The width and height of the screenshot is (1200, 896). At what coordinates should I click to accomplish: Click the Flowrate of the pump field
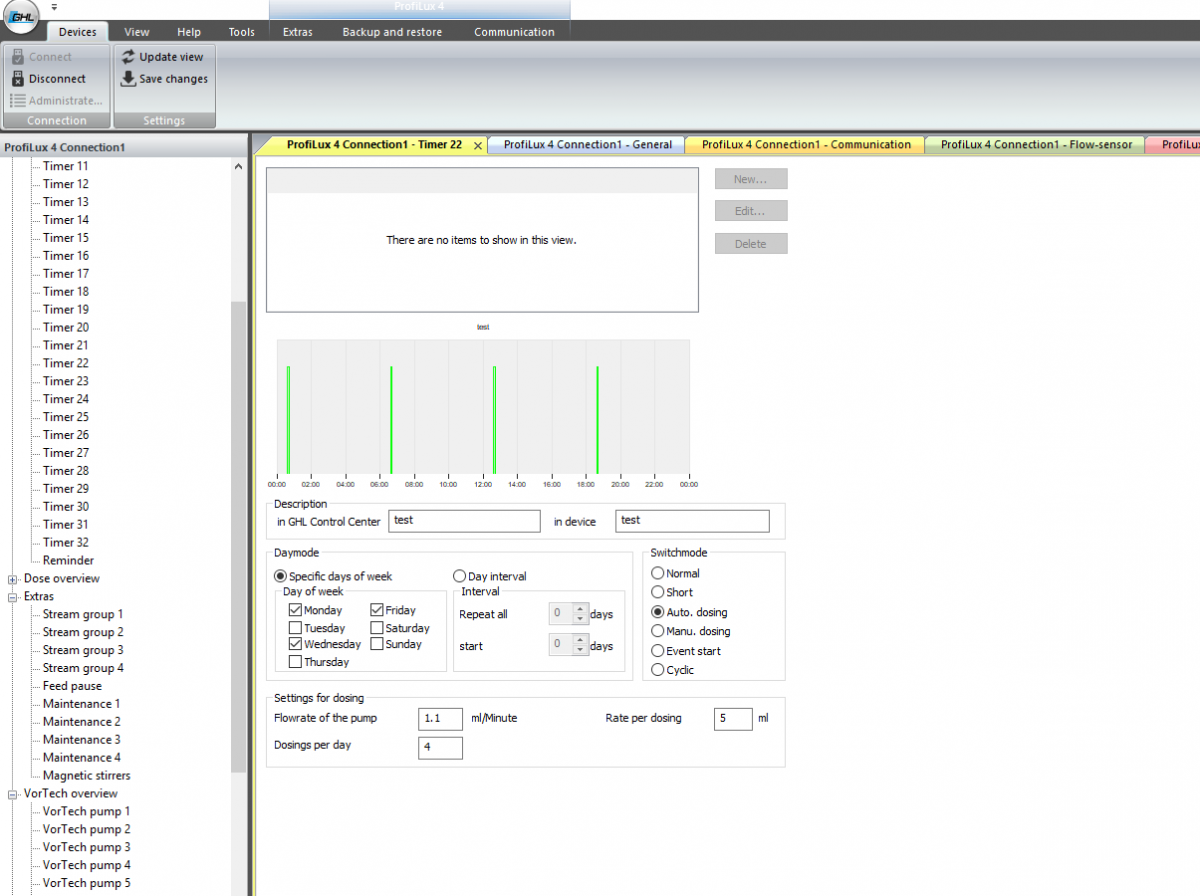[x=440, y=719]
